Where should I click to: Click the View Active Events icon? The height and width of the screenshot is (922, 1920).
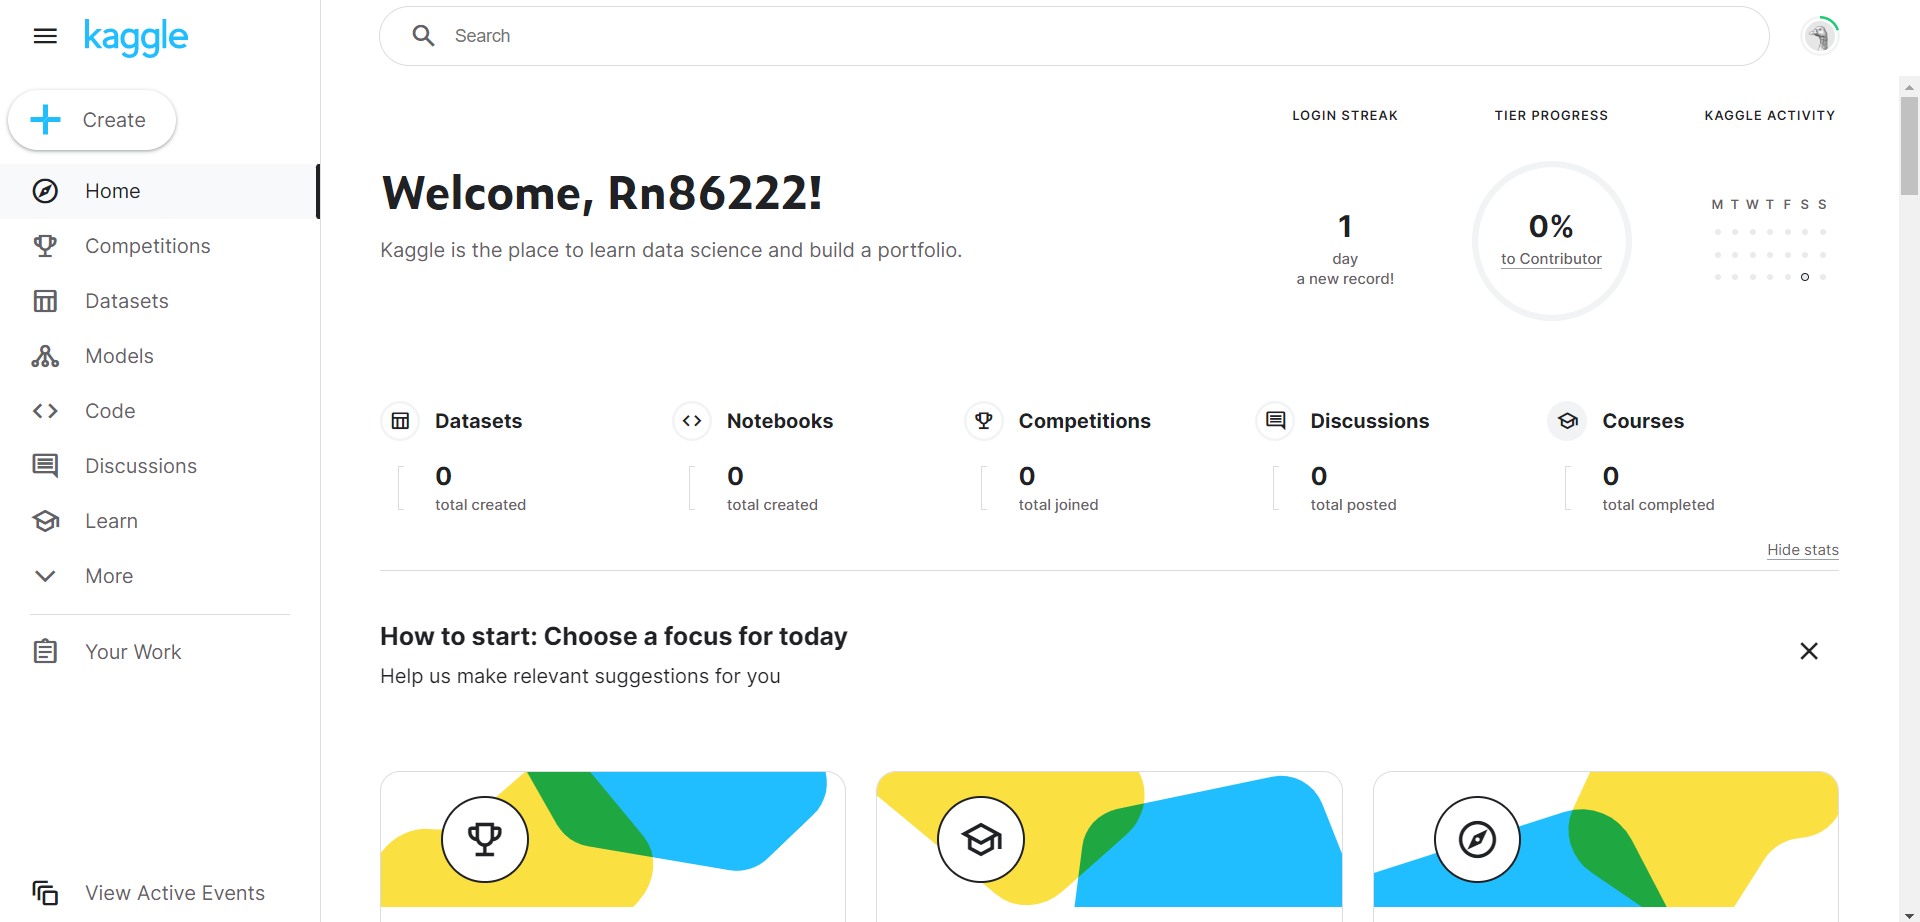pyautogui.click(x=45, y=892)
